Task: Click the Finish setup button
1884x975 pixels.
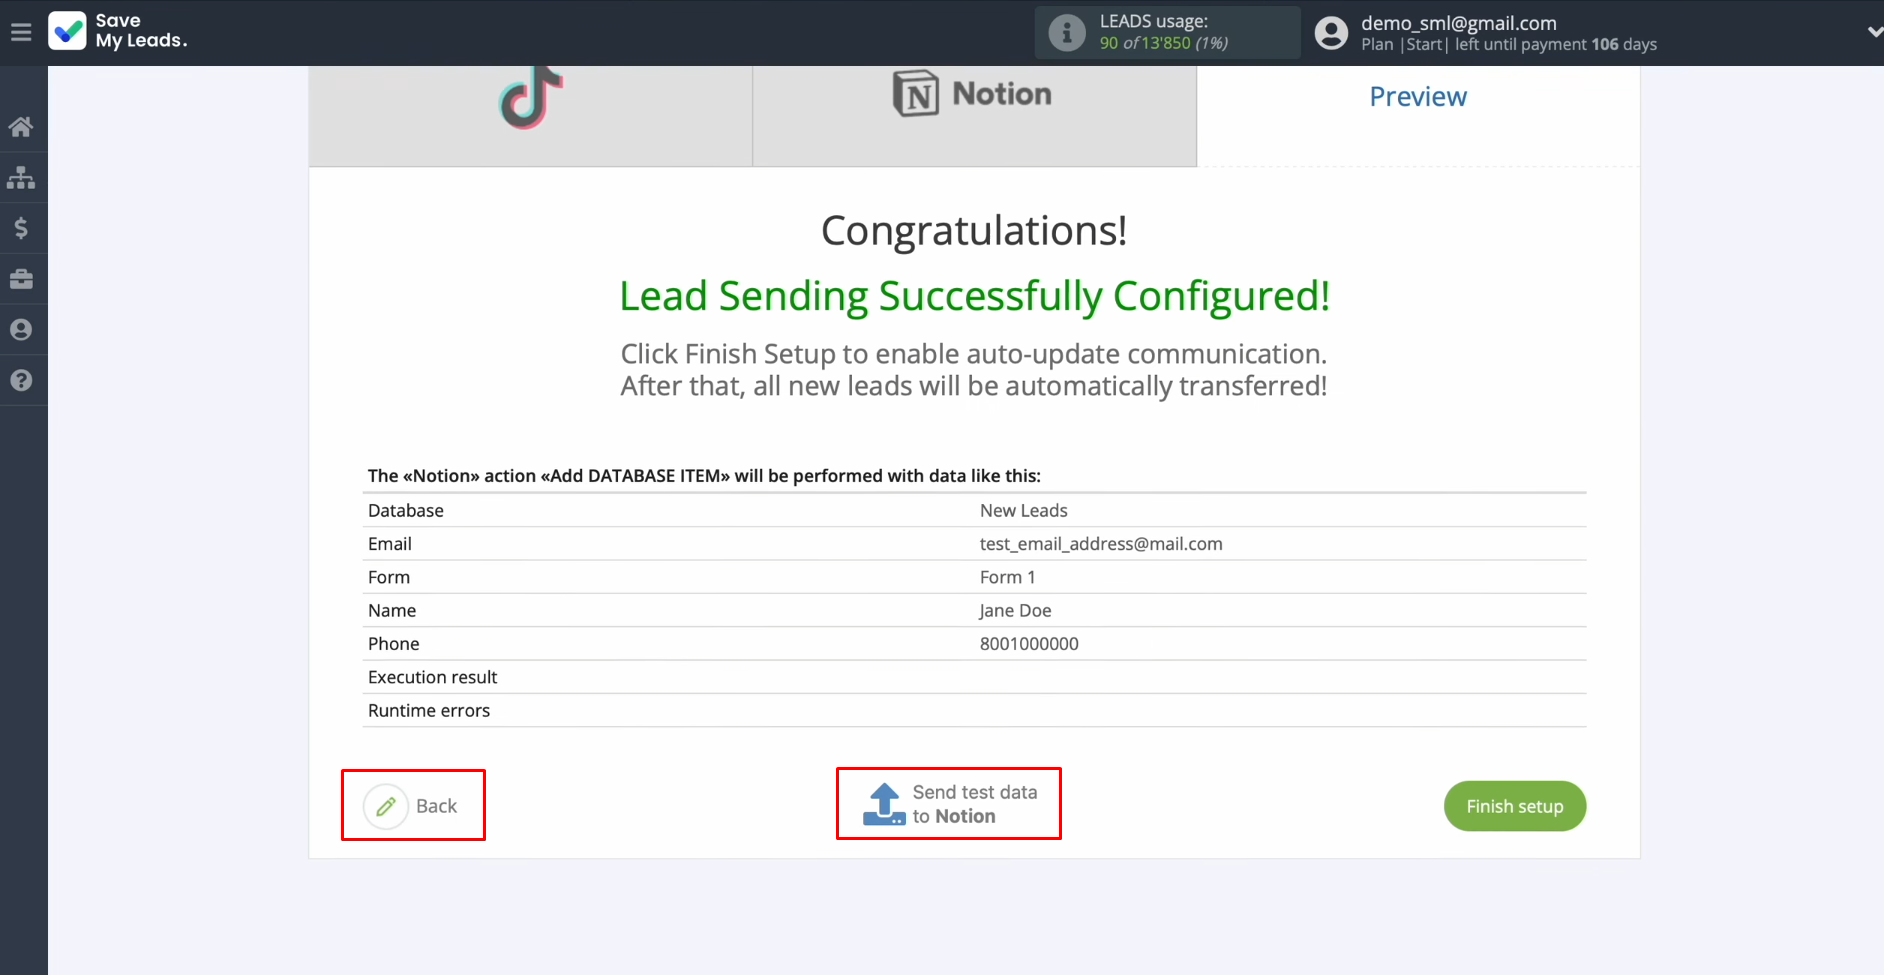Action: (1515, 806)
